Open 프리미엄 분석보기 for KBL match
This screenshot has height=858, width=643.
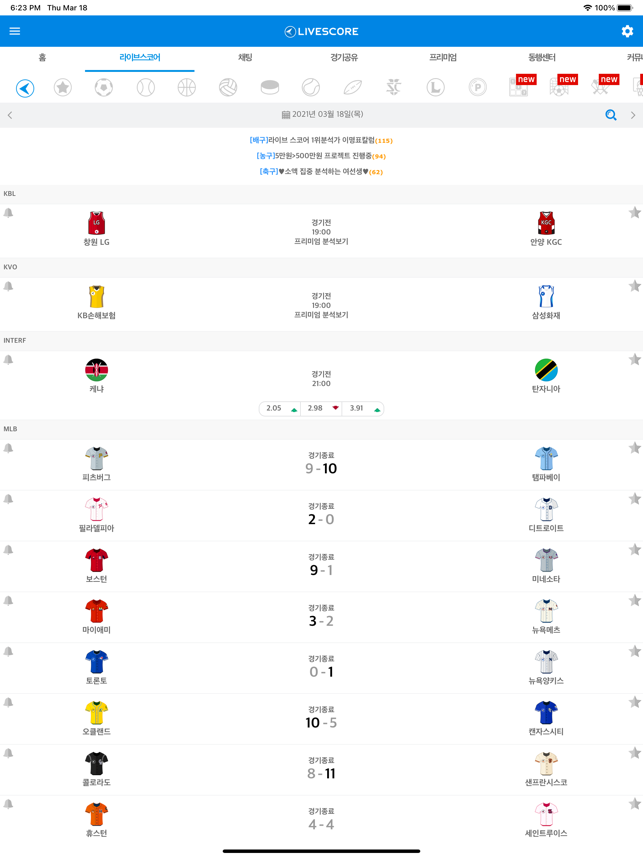[321, 241]
